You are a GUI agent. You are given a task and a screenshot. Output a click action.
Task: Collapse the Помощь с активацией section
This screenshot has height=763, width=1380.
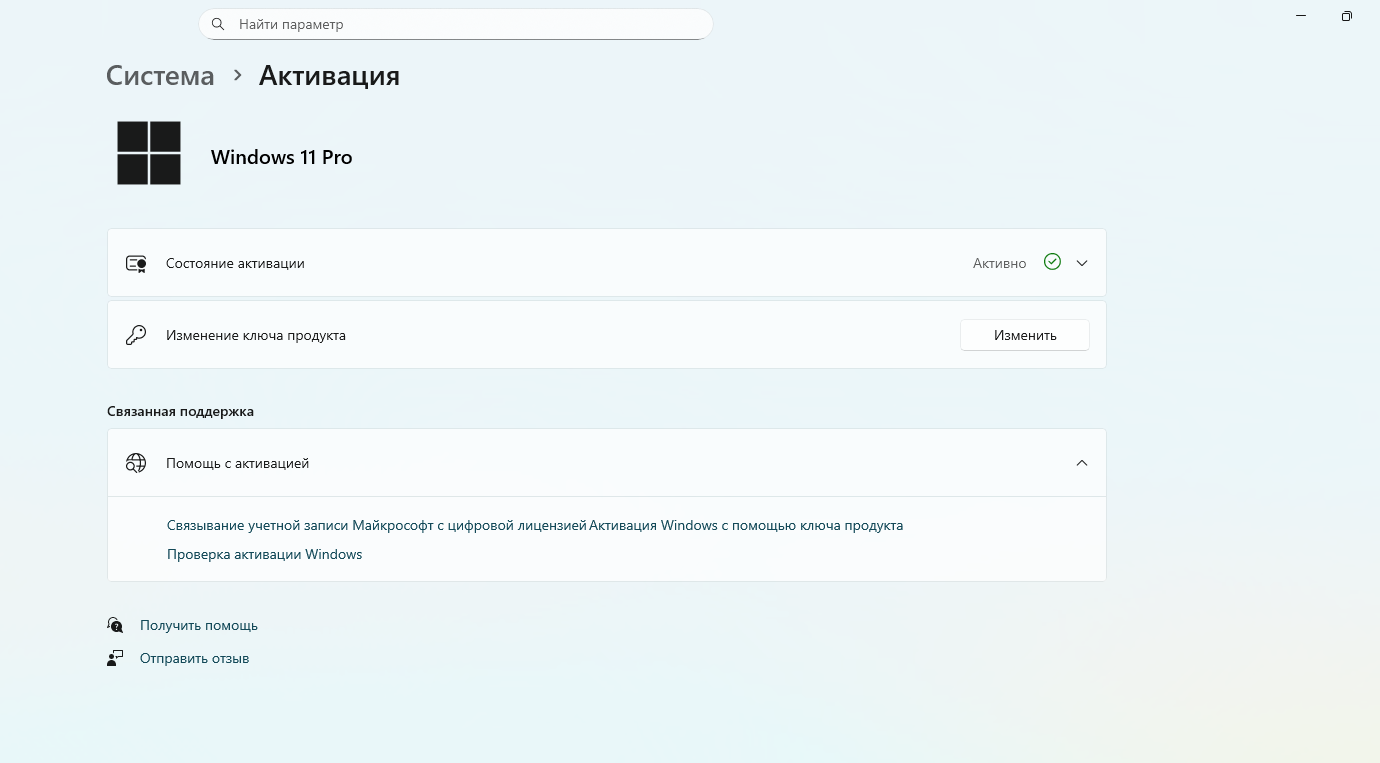1082,463
